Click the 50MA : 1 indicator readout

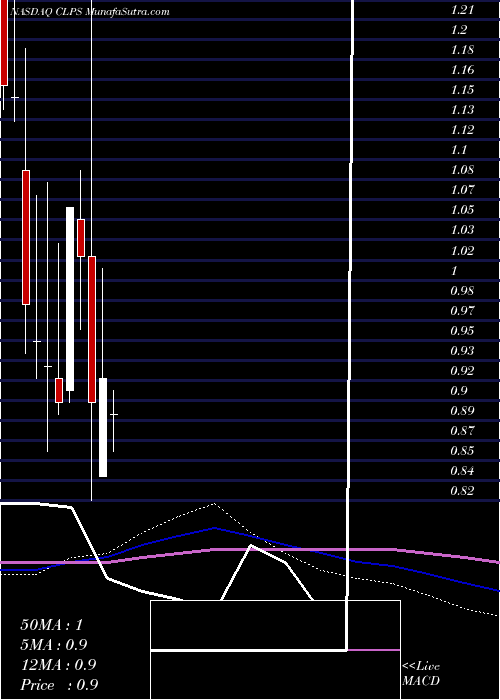point(52,625)
